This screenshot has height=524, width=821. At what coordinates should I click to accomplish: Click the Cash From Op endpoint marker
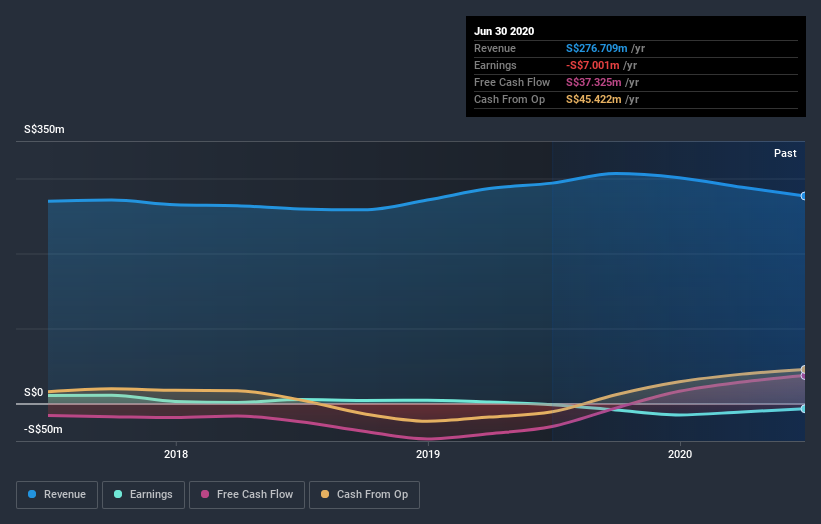pyautogui.click(x=804, y=370)
